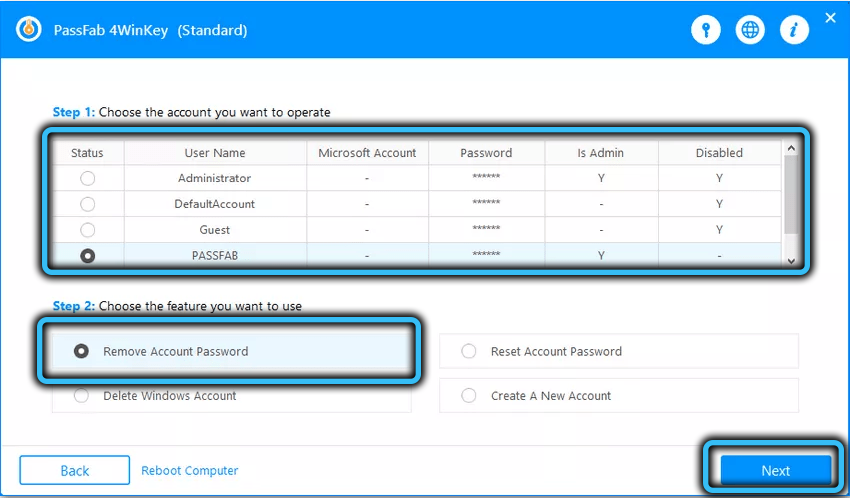Click the Back button
This screenshot has width=850, height=498.
(x=75, y=470)
